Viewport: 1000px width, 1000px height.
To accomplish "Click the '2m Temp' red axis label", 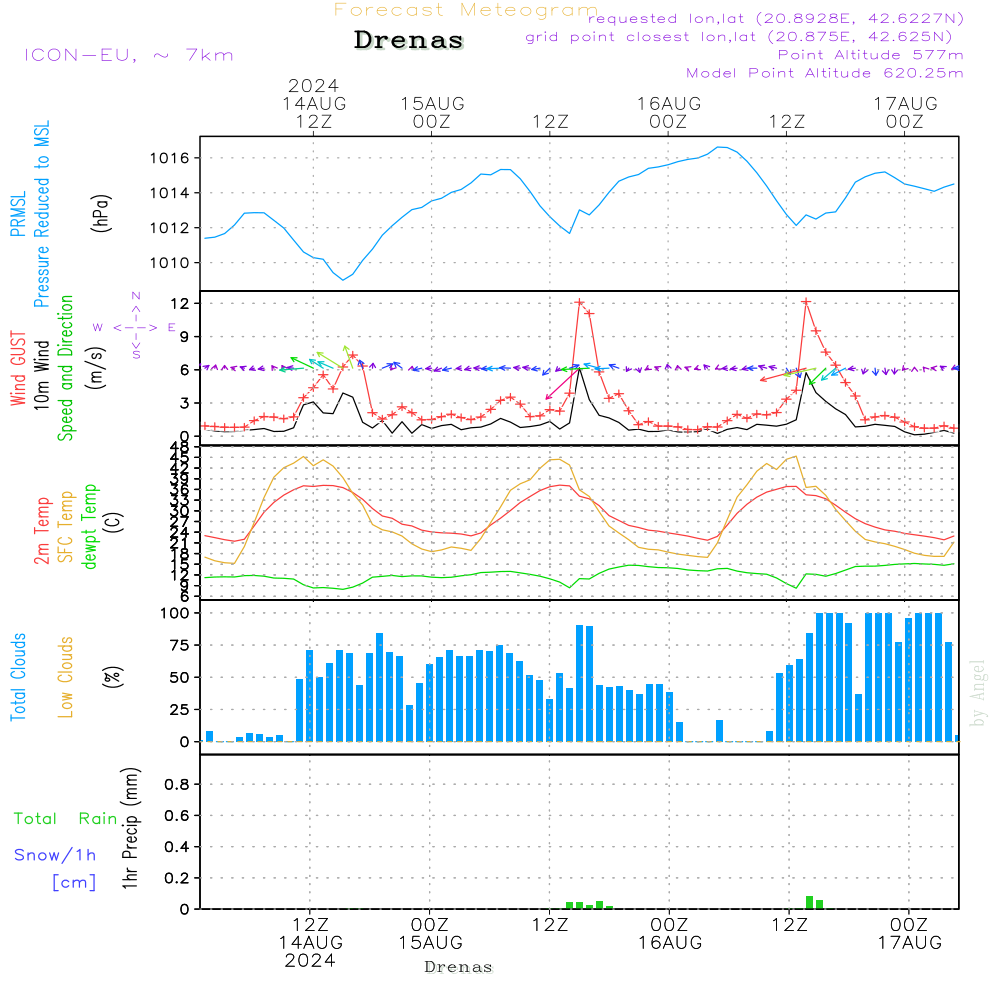I will [x=41, y=531].
